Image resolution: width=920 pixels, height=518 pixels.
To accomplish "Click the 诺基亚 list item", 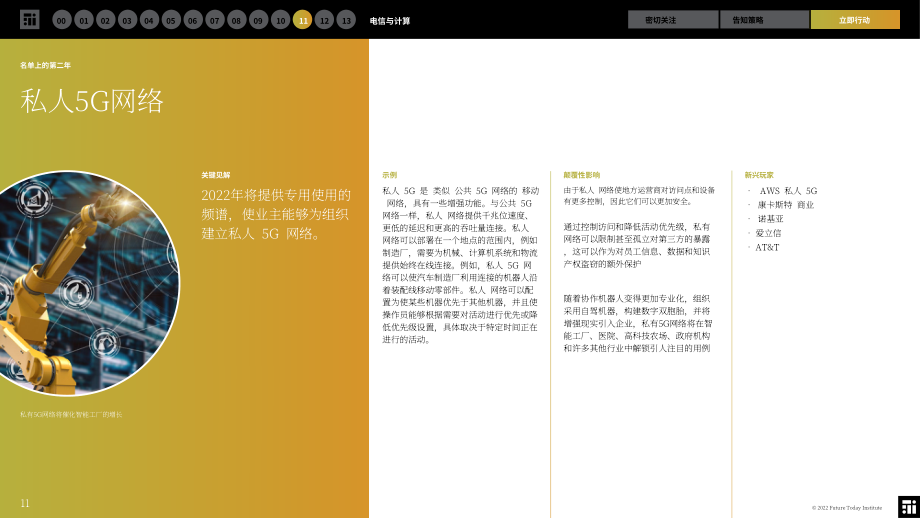I will (770, 219).
